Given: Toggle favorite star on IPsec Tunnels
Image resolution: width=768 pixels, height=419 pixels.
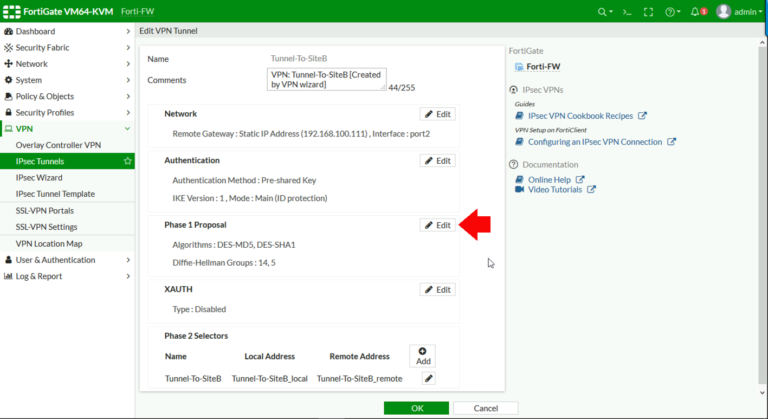Looking at the screenshot, I should pos(127,161).
